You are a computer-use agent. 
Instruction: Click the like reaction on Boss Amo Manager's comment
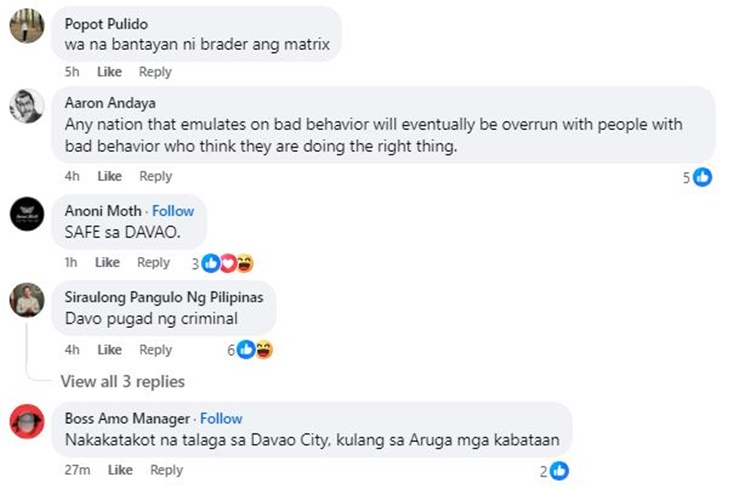[x=559, y=471]
